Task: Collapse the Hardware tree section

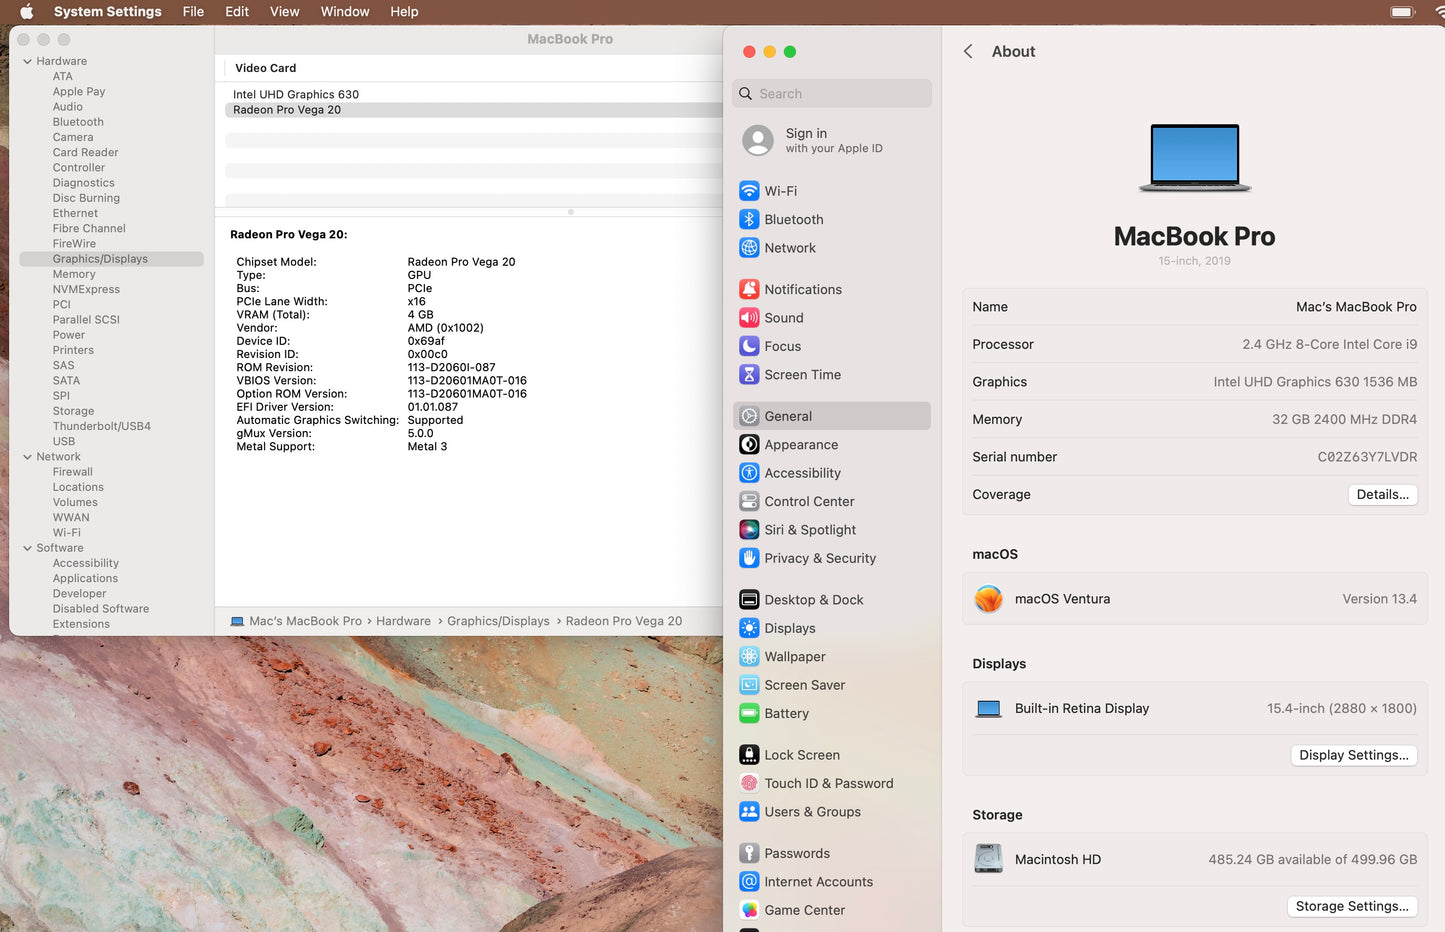Action: (27, 62)
